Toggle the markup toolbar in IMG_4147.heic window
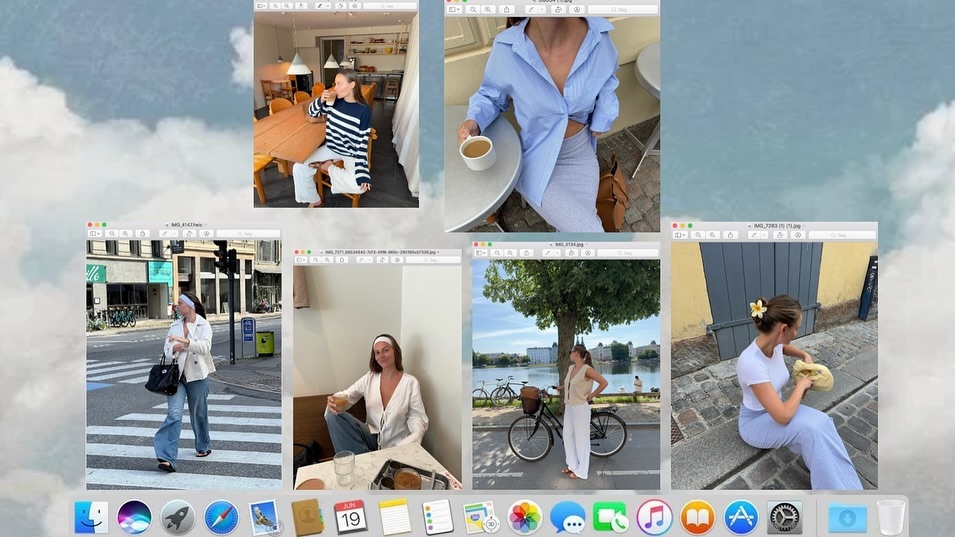Screen dimensions: 955x537 tap(206, 233)
